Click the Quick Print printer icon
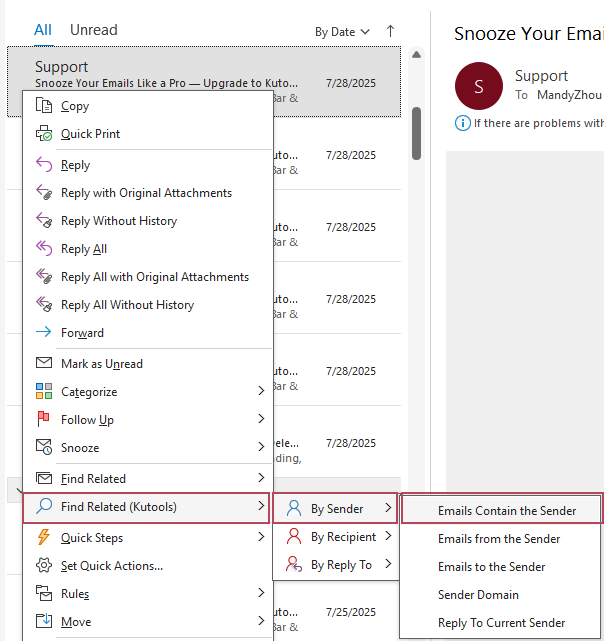 pos(44,133)
